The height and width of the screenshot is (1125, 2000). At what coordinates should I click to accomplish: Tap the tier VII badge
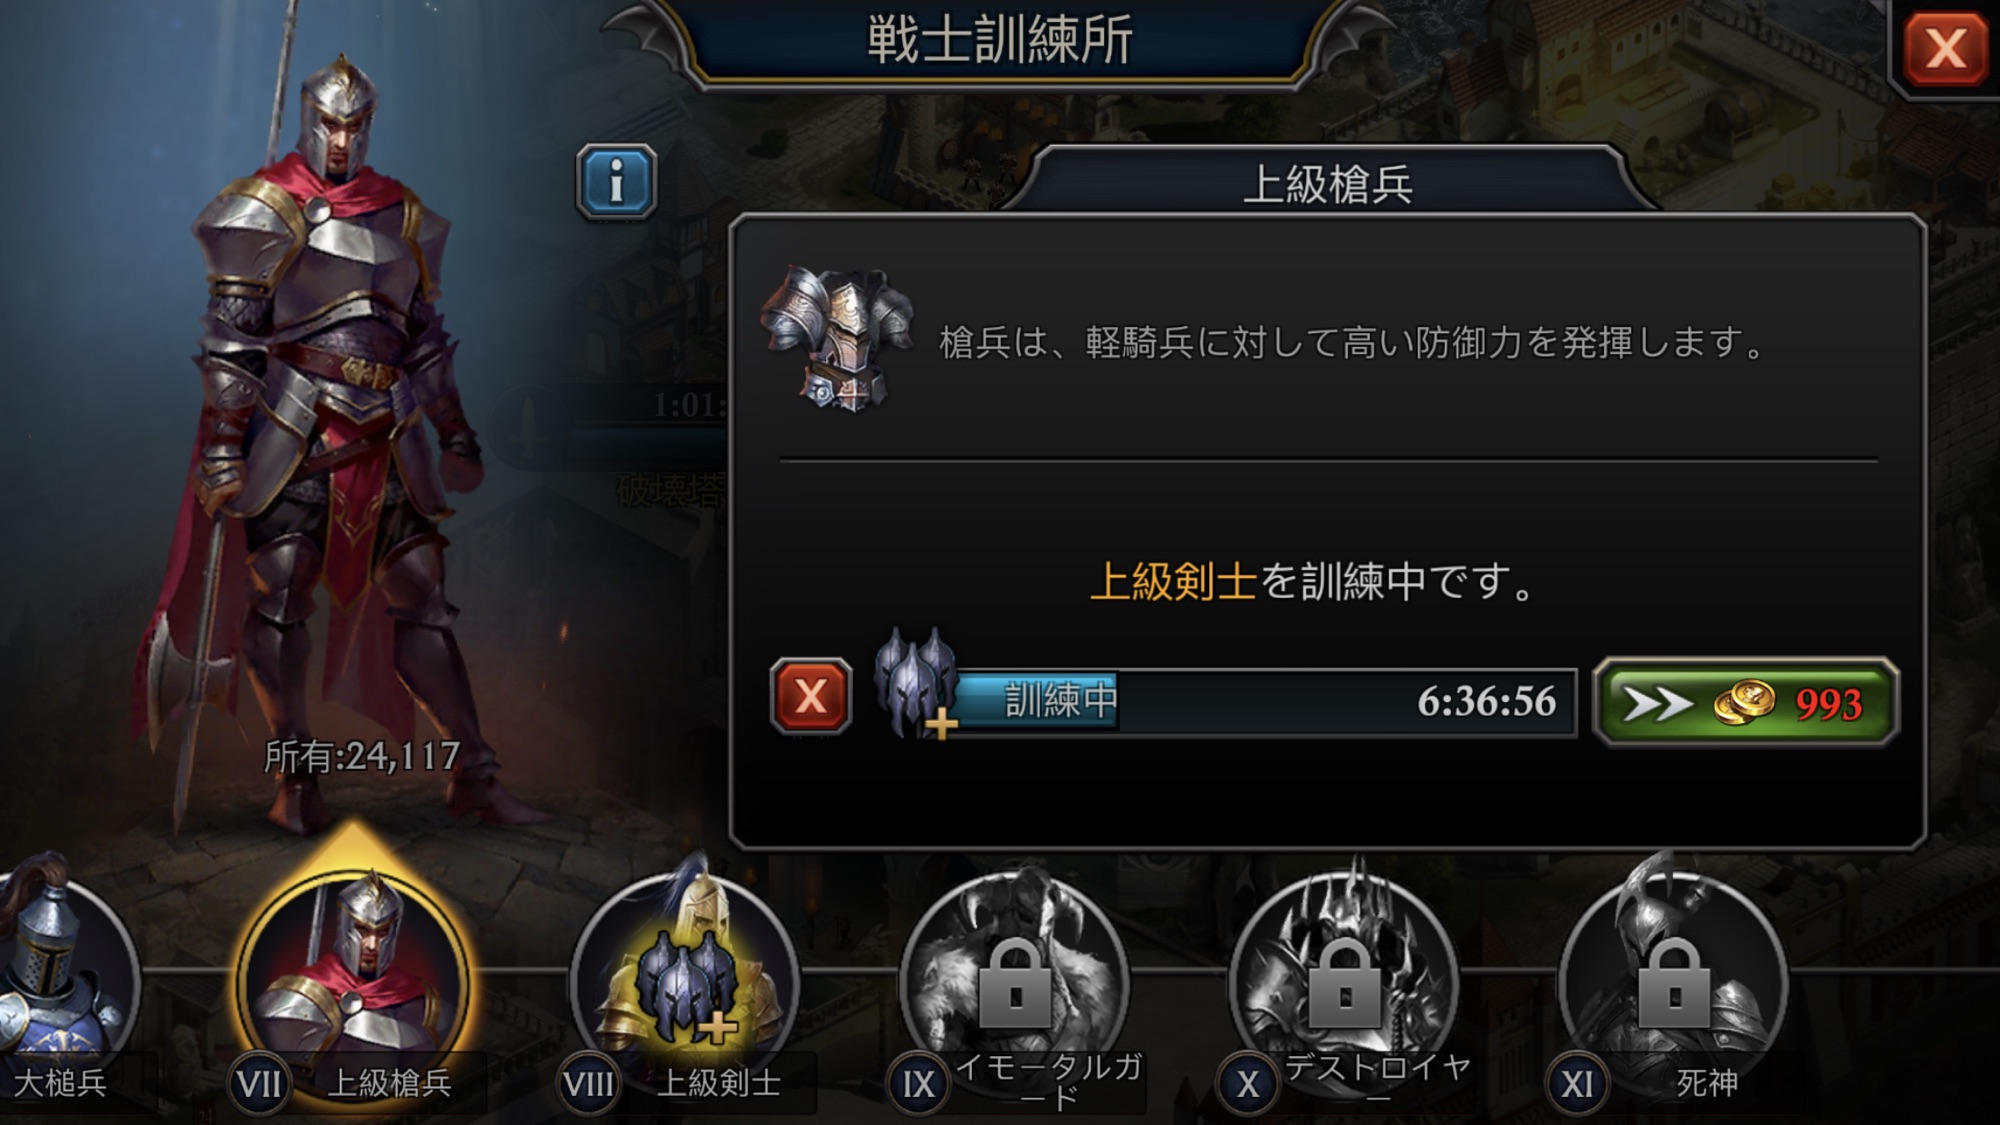coord(259,1084)
